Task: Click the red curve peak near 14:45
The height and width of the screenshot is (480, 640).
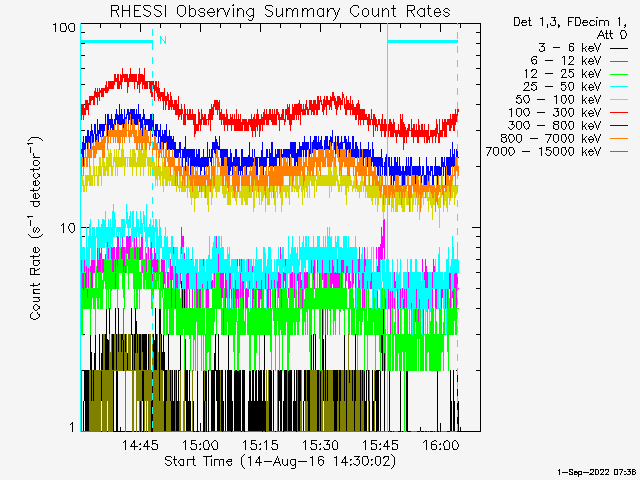Action: (131, 77)
